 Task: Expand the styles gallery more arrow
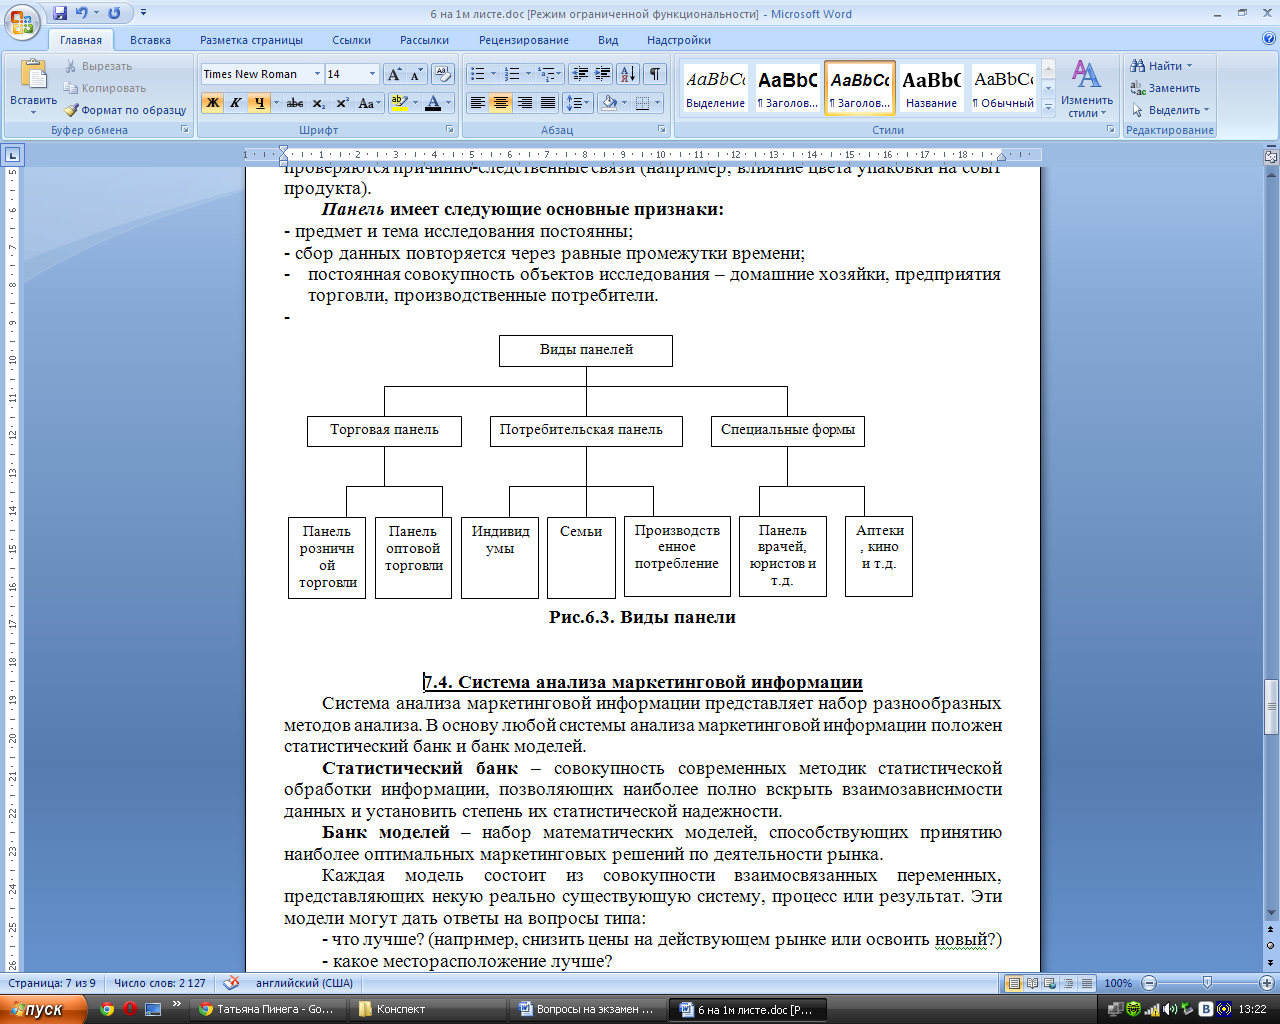point(1048,108)
